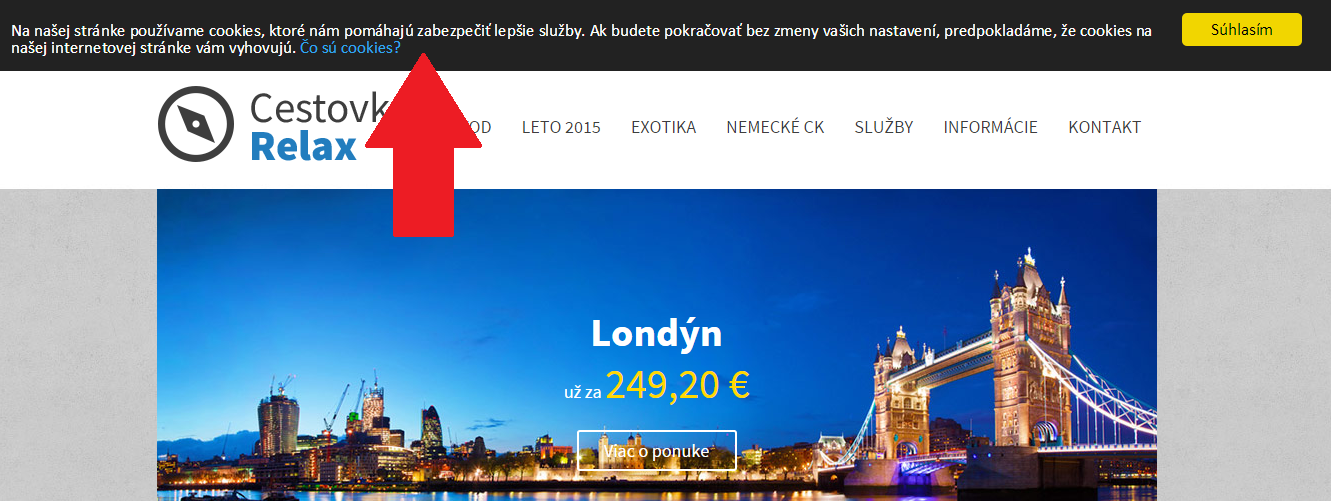Open the KONTAKT page

(x=1104, y=127)
